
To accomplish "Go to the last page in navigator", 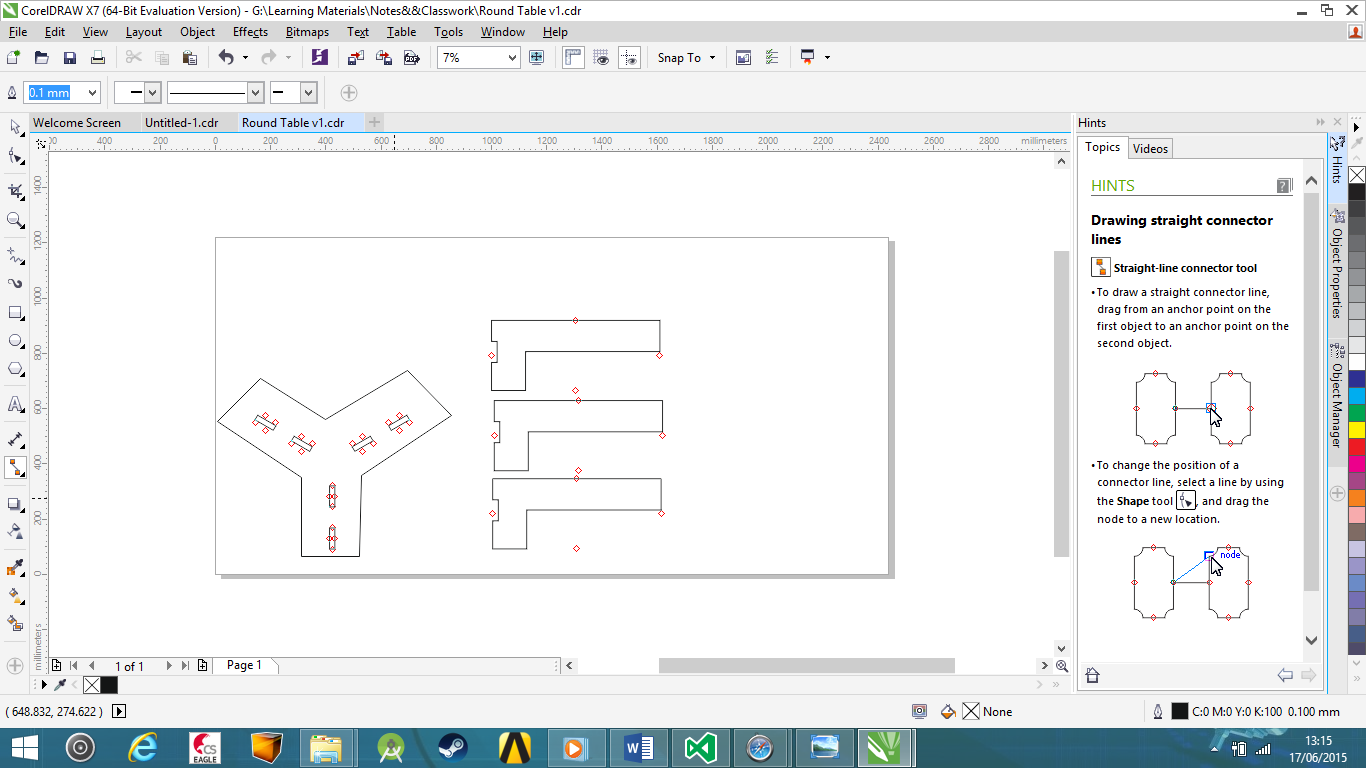I will pos(185,666).
